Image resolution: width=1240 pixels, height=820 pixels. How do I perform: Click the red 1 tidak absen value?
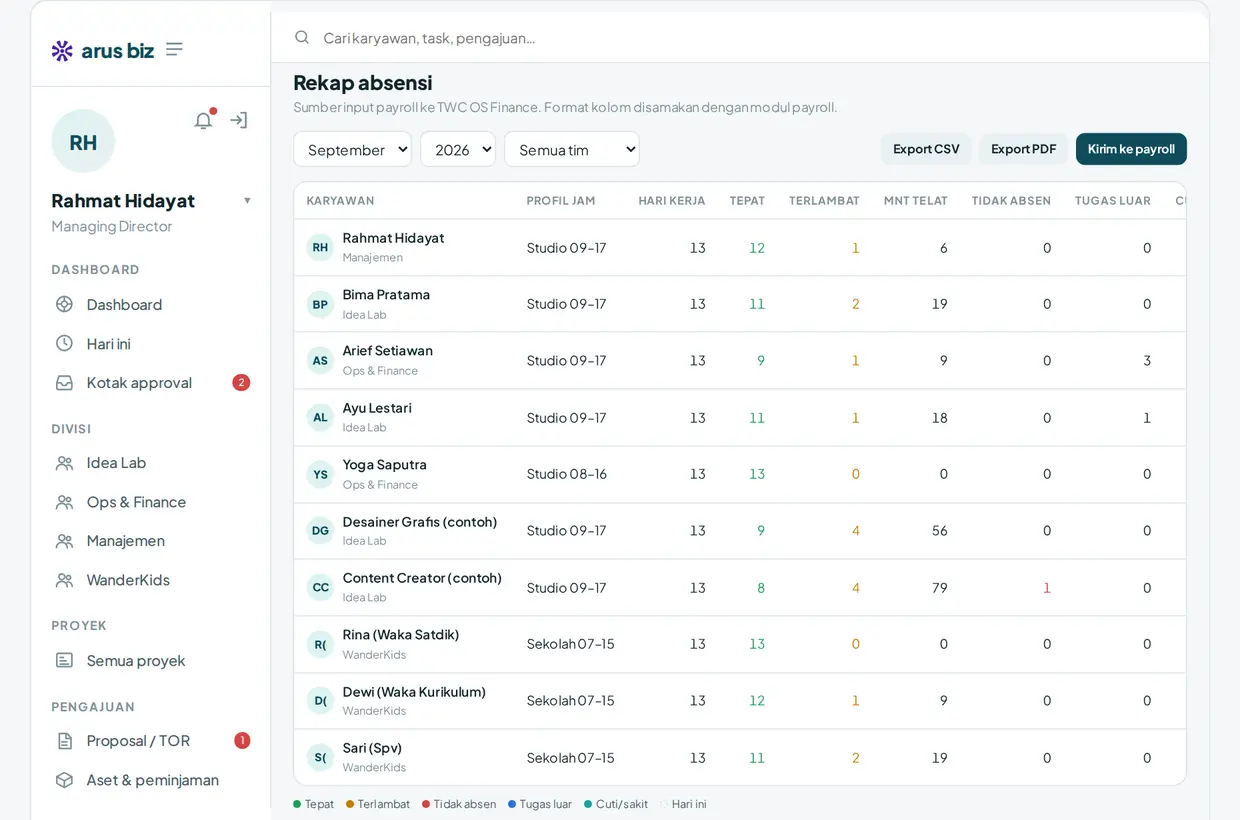click(1047, 588)
